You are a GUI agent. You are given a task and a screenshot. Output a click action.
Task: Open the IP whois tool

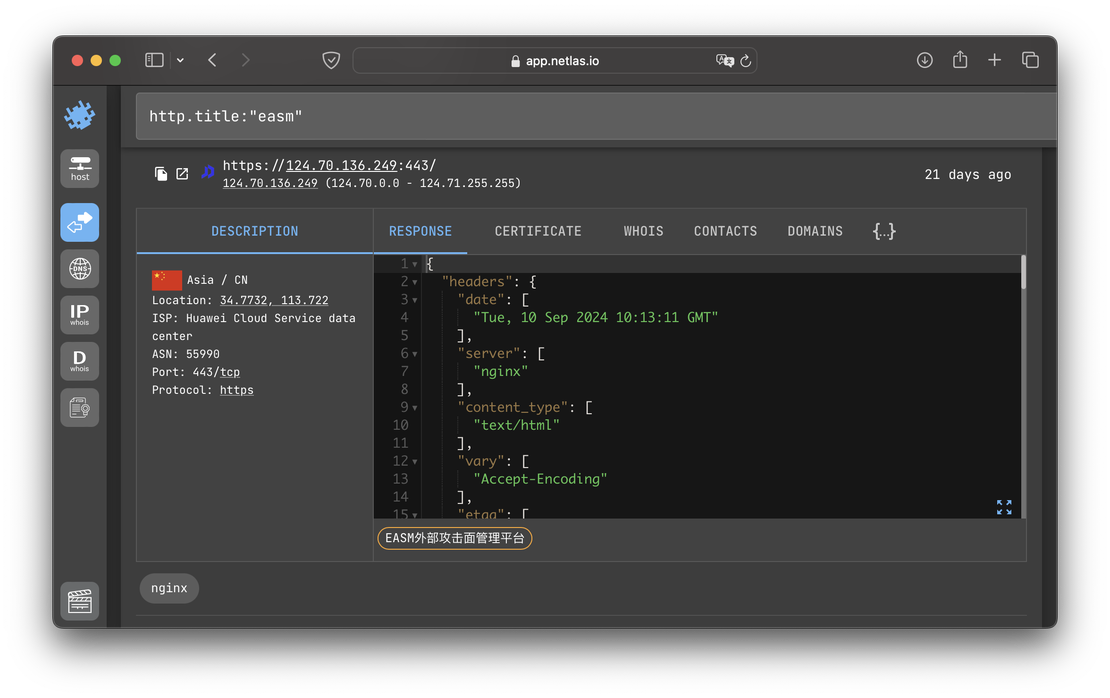click(79, 314)
